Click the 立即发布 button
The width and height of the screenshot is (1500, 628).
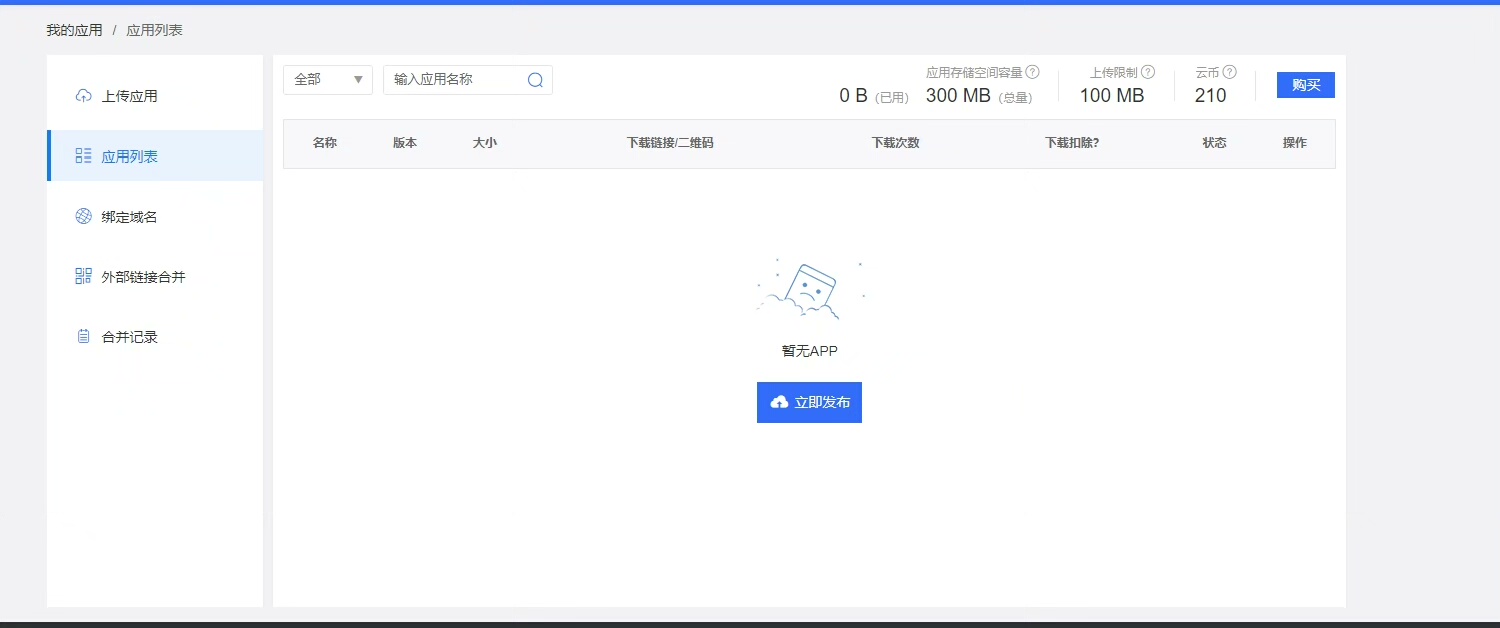[x=809, y=402]
